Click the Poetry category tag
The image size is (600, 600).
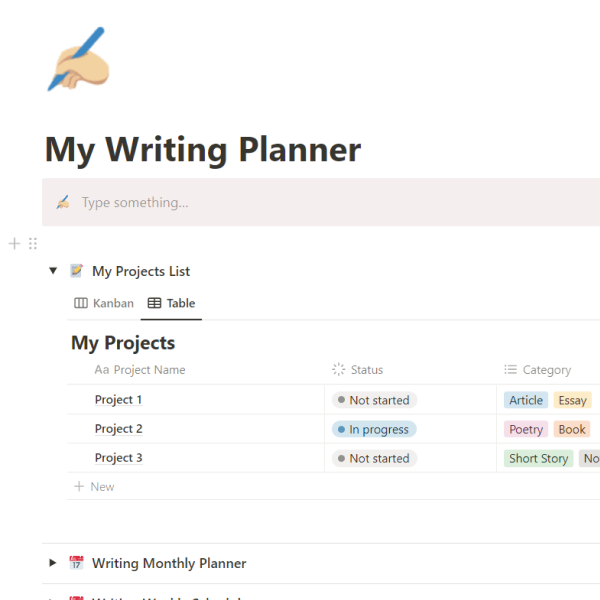pyautogui.click(x=526, y=429)
